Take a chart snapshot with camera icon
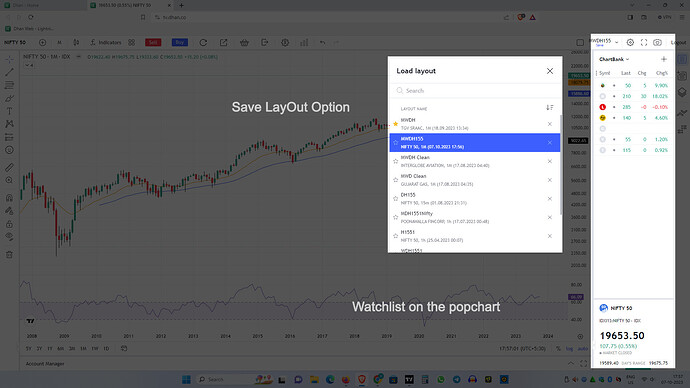 tap(657, 42)
